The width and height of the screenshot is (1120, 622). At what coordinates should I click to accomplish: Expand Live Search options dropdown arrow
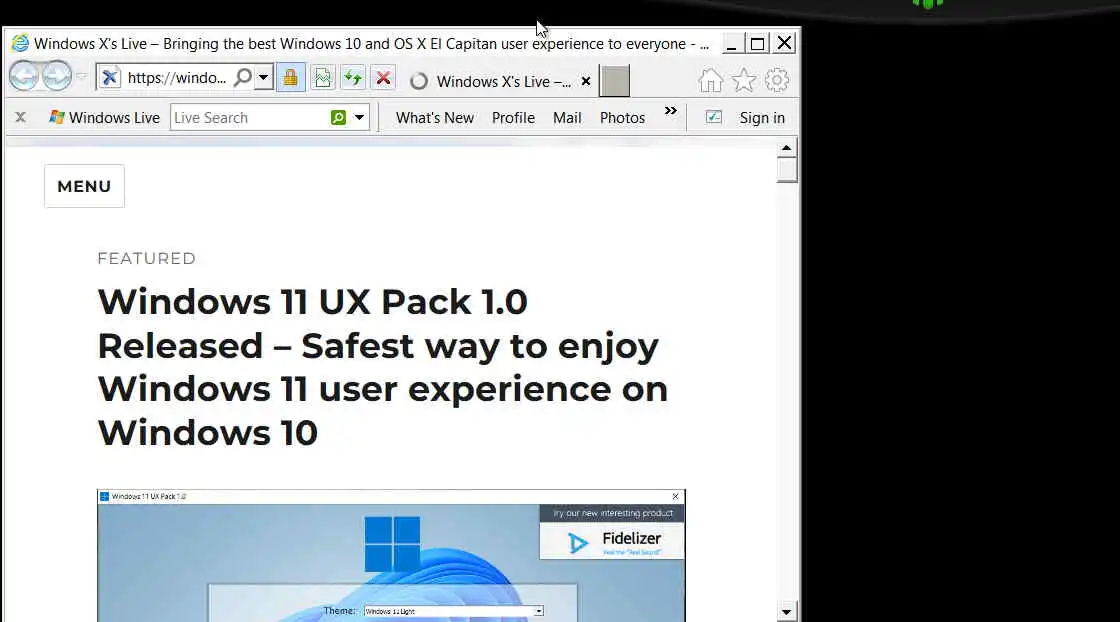pyautogui.click(x=359, y=117)
